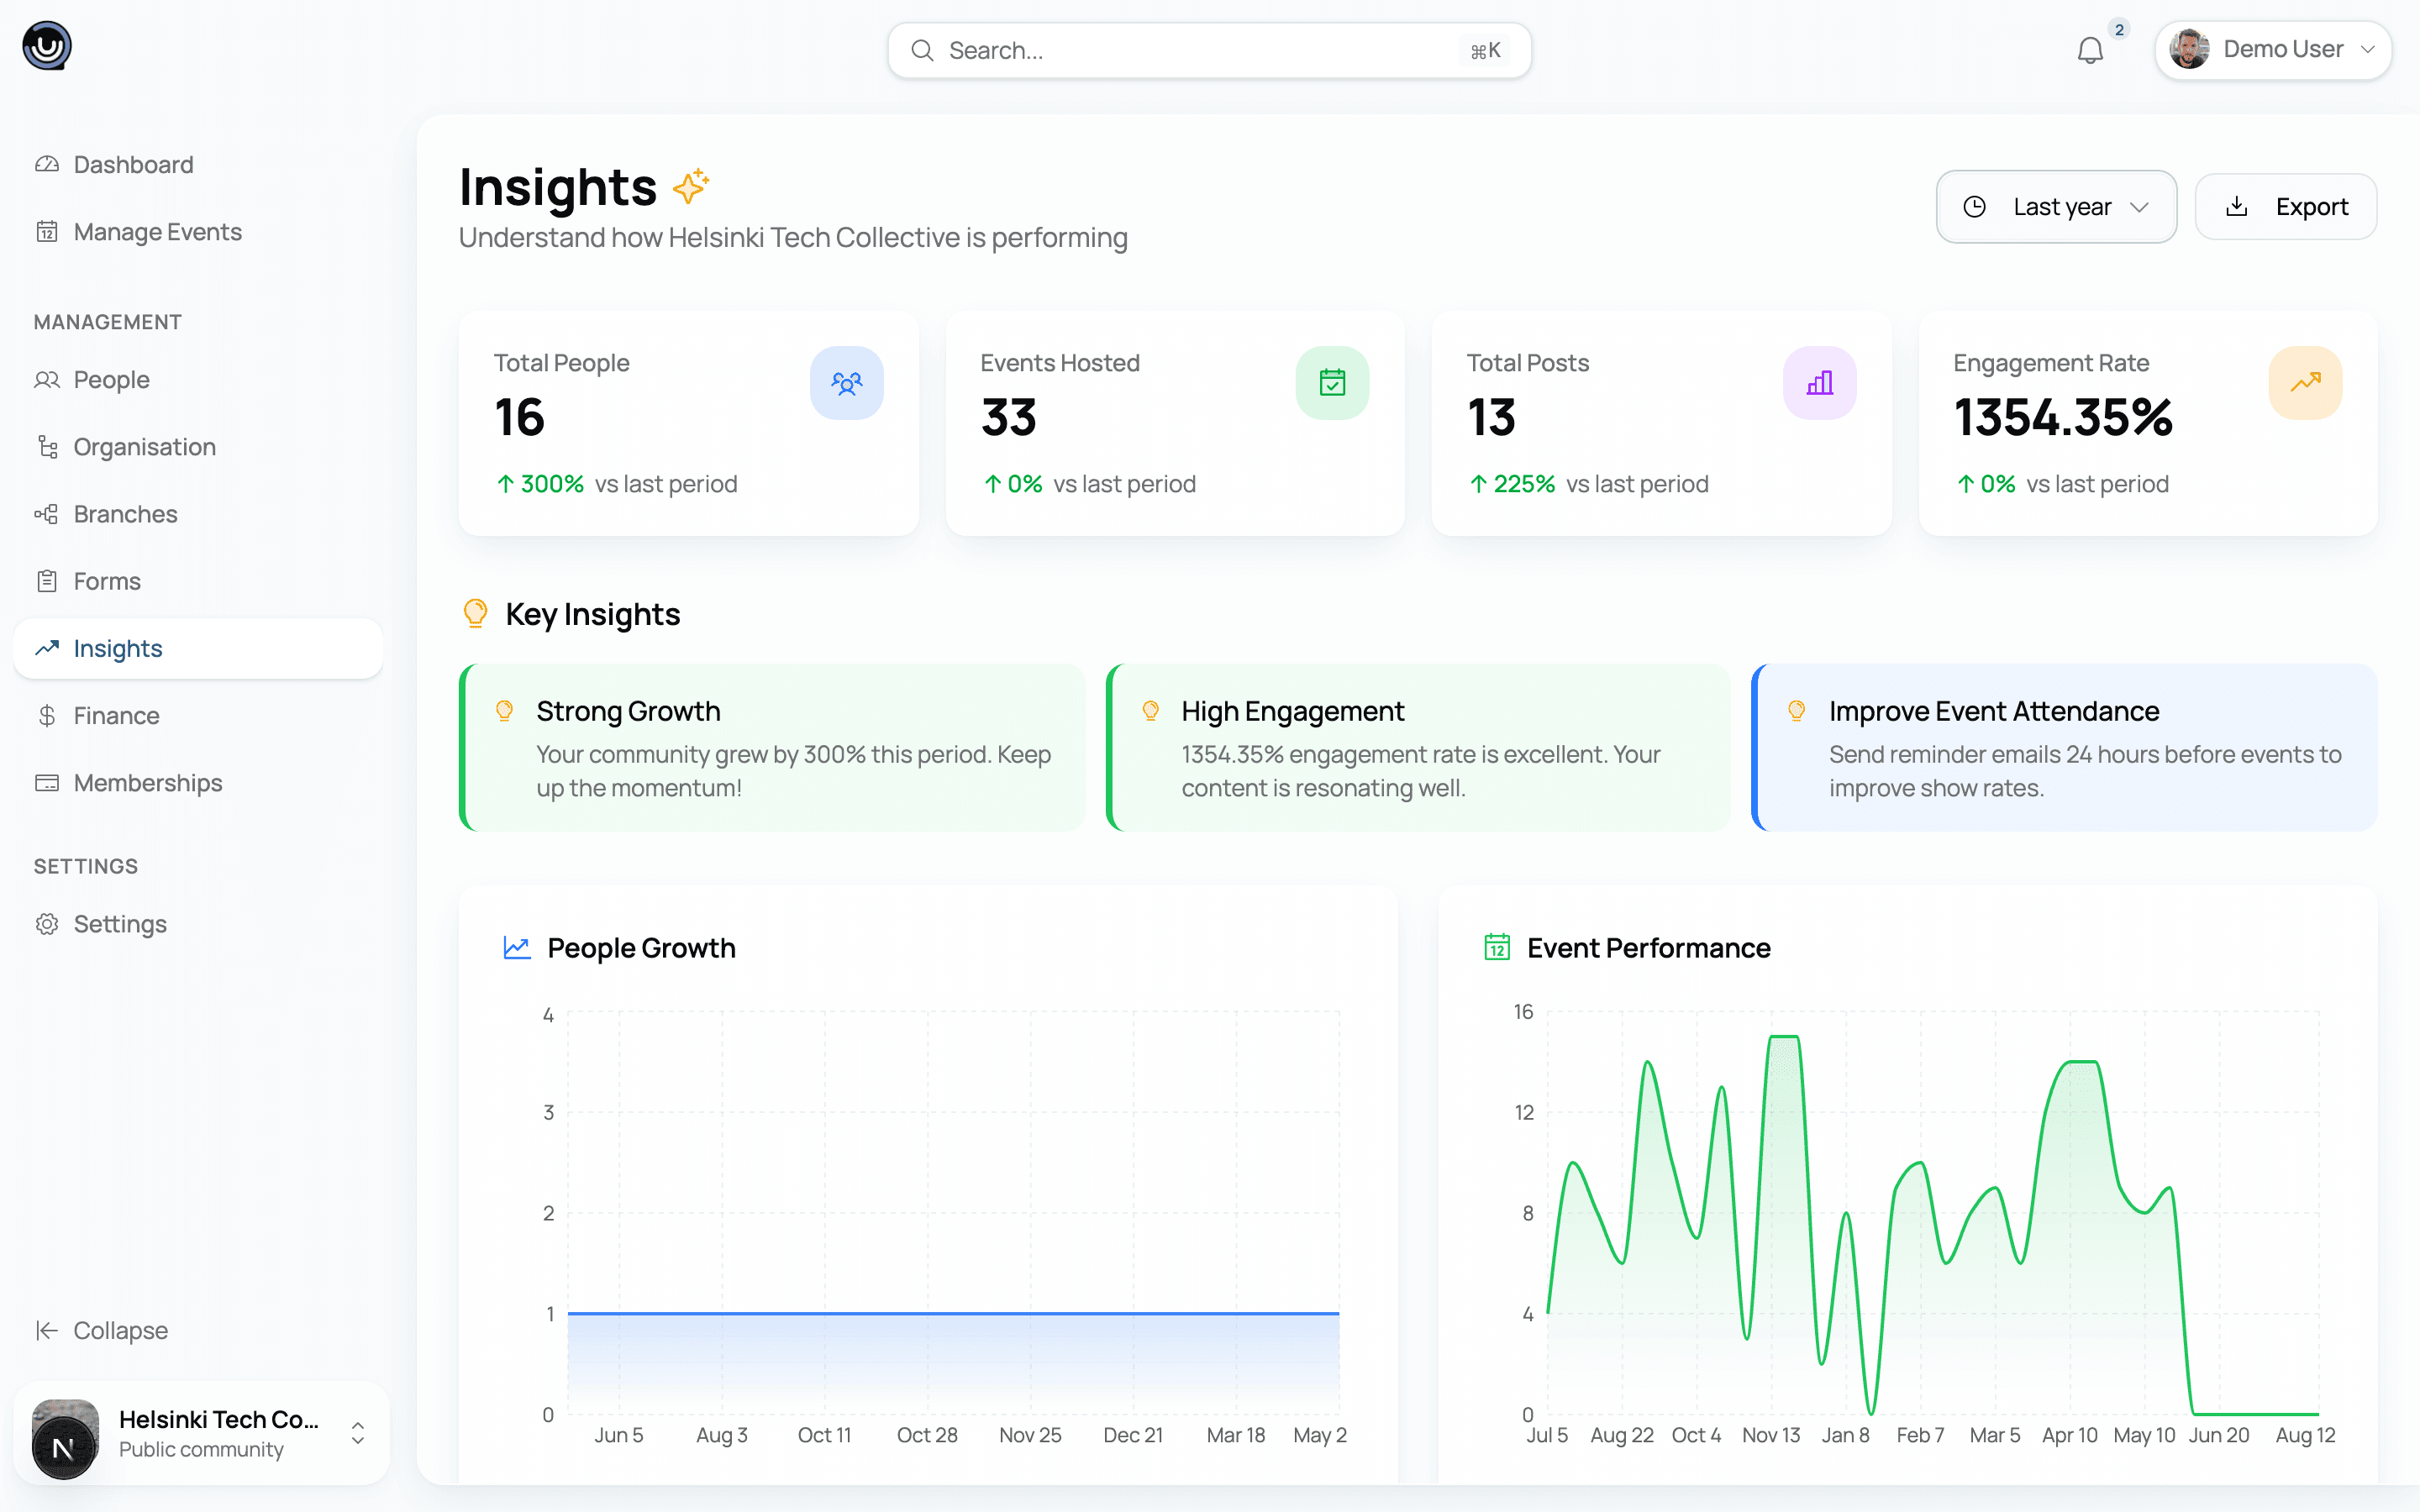Click the Engagement Rate trend icon

tap(2305, 382)
